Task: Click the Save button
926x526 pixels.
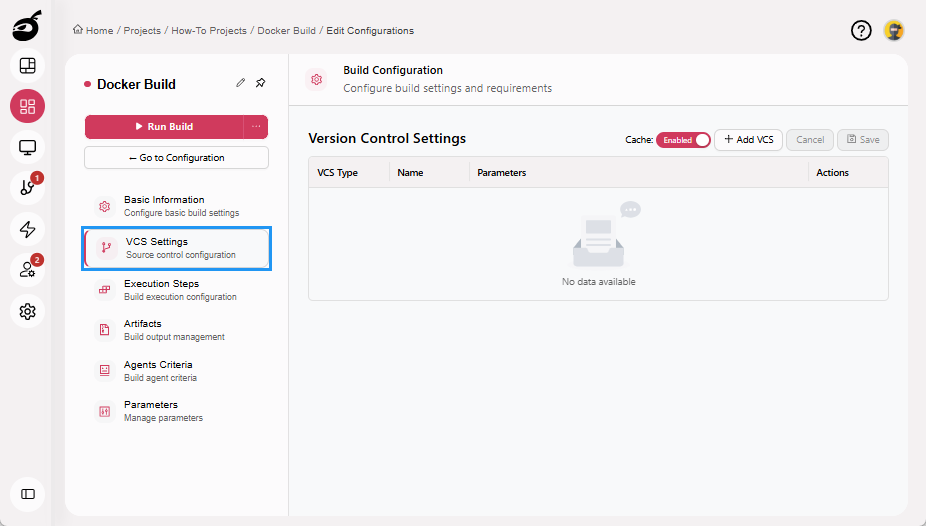Action: pos(863,140)
